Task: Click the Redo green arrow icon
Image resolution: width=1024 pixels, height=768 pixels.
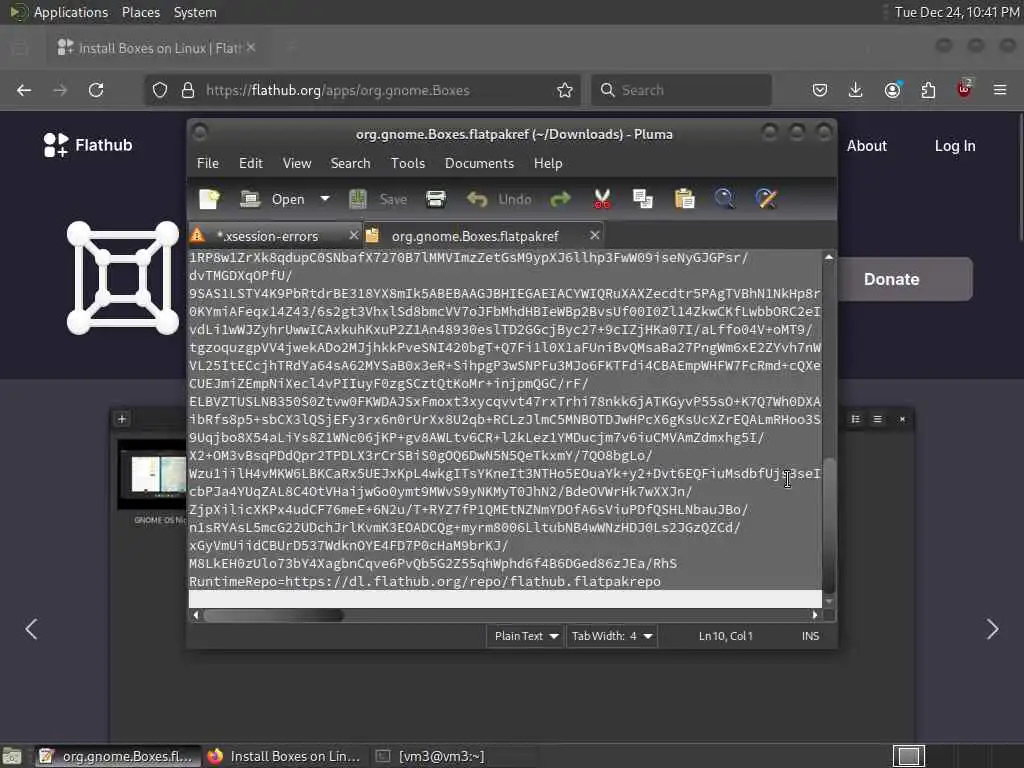Action: point(560,199)
